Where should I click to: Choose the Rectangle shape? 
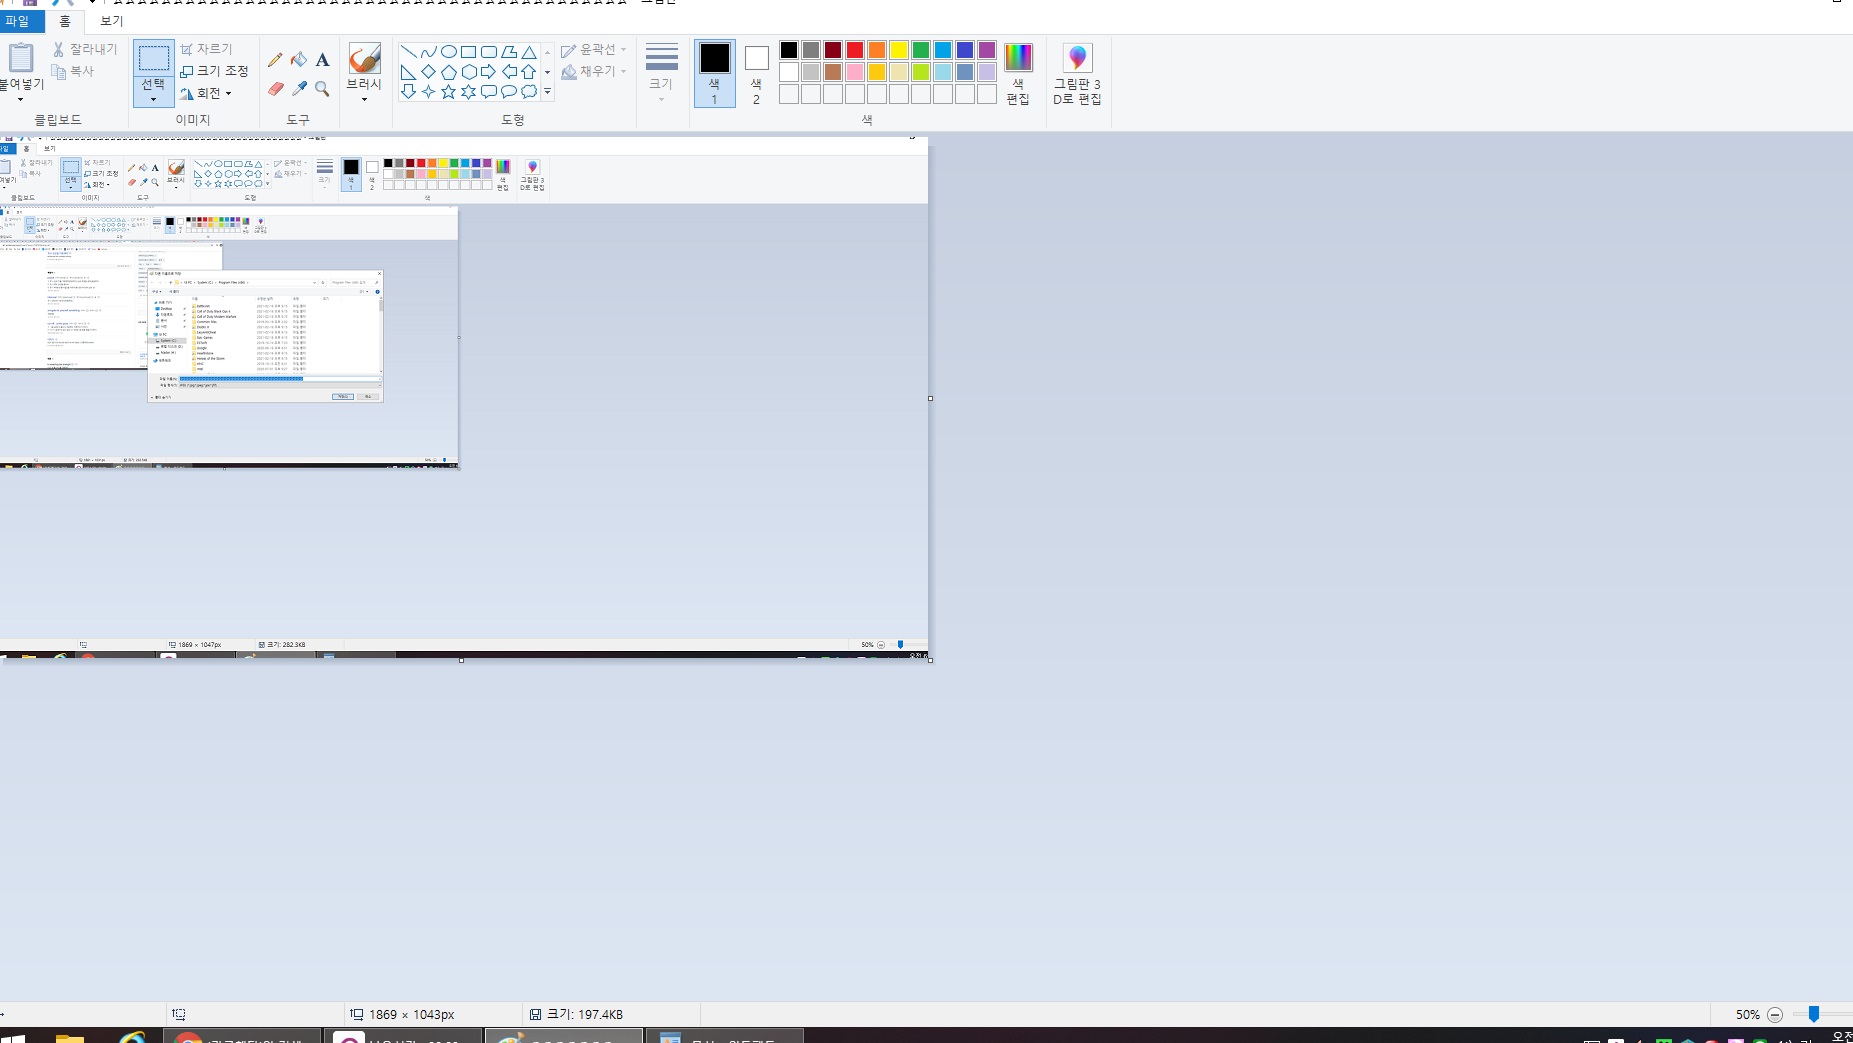pyautogui.click(x=468, y=52)
